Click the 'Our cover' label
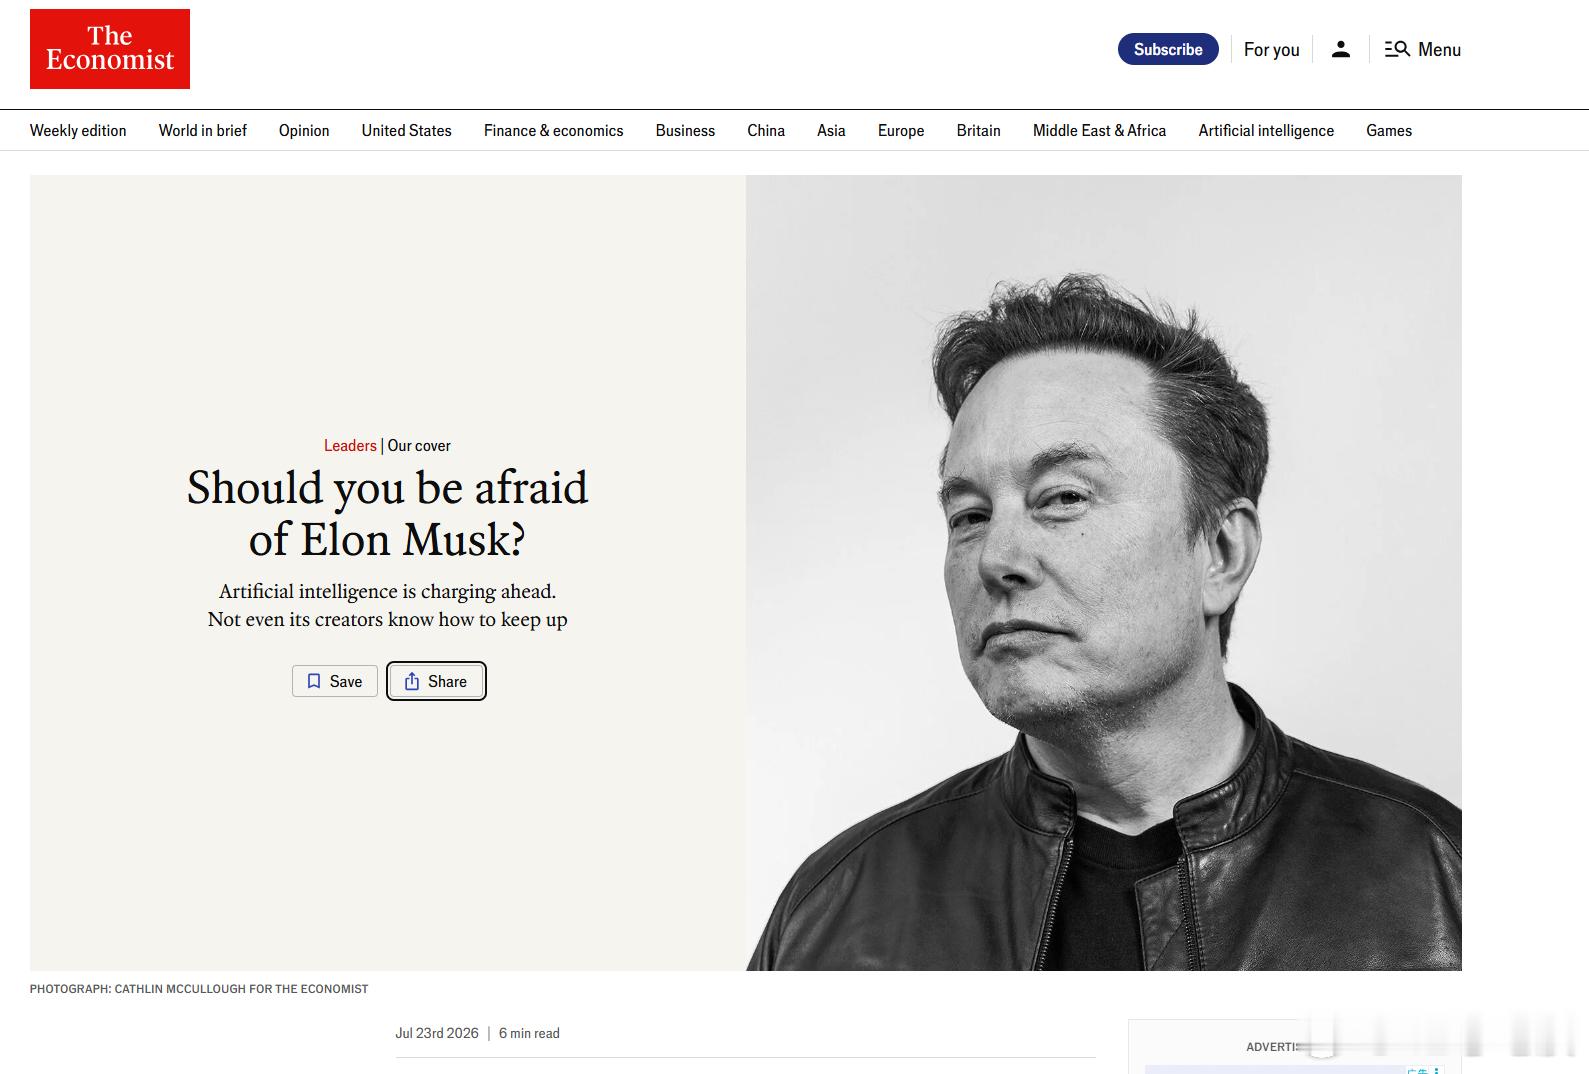Screen dimensions: 1589x1074 [x=419, y=445]
